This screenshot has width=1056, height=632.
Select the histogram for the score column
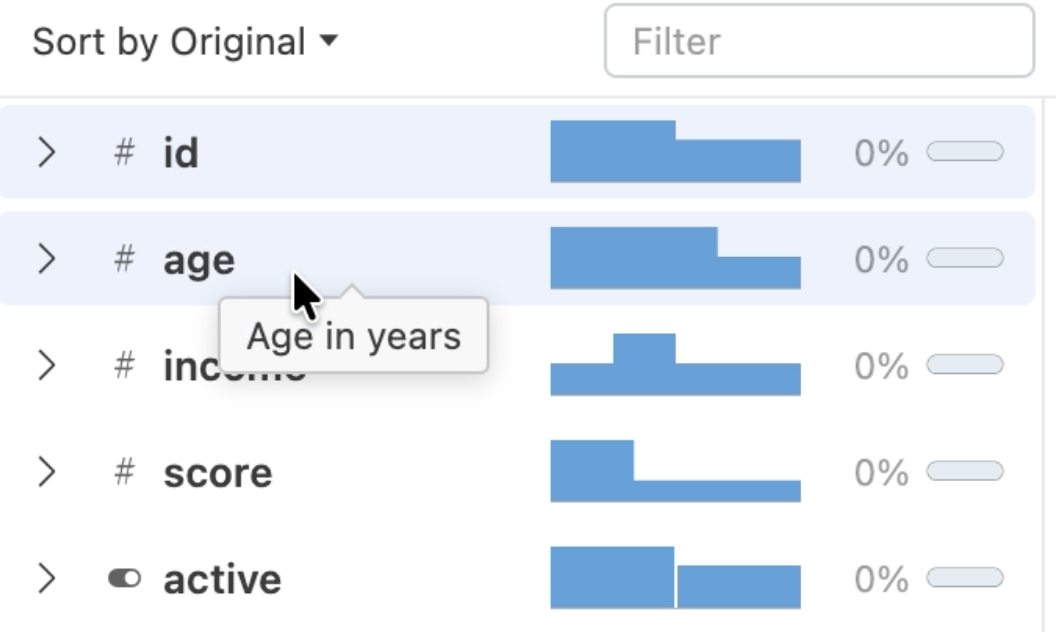[675, 472]
